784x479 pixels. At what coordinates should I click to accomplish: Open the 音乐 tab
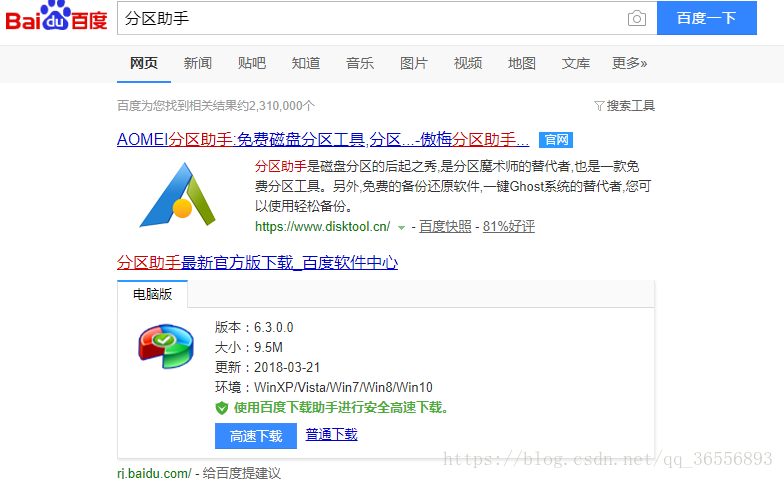coord(360,63)
